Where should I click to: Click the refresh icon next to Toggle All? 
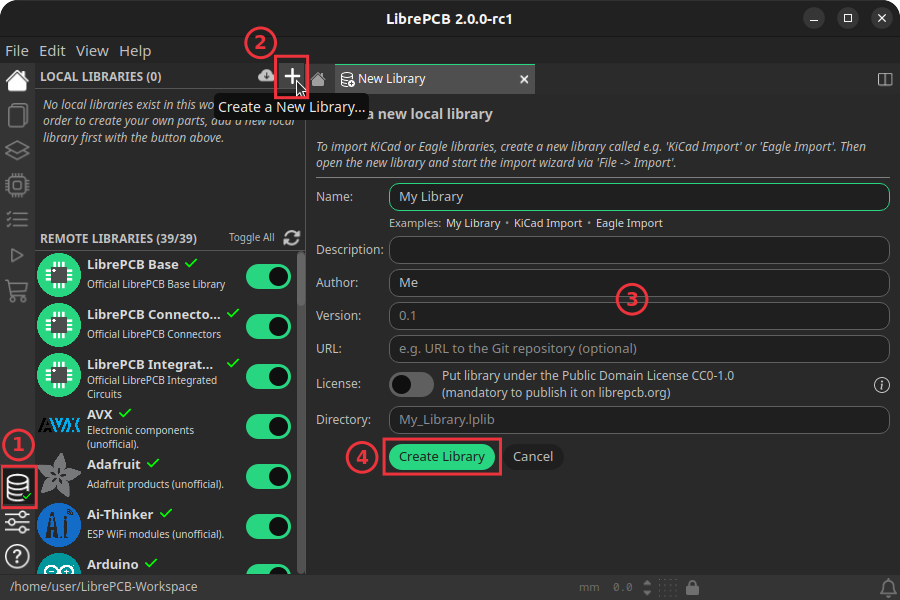coord(291,238)
